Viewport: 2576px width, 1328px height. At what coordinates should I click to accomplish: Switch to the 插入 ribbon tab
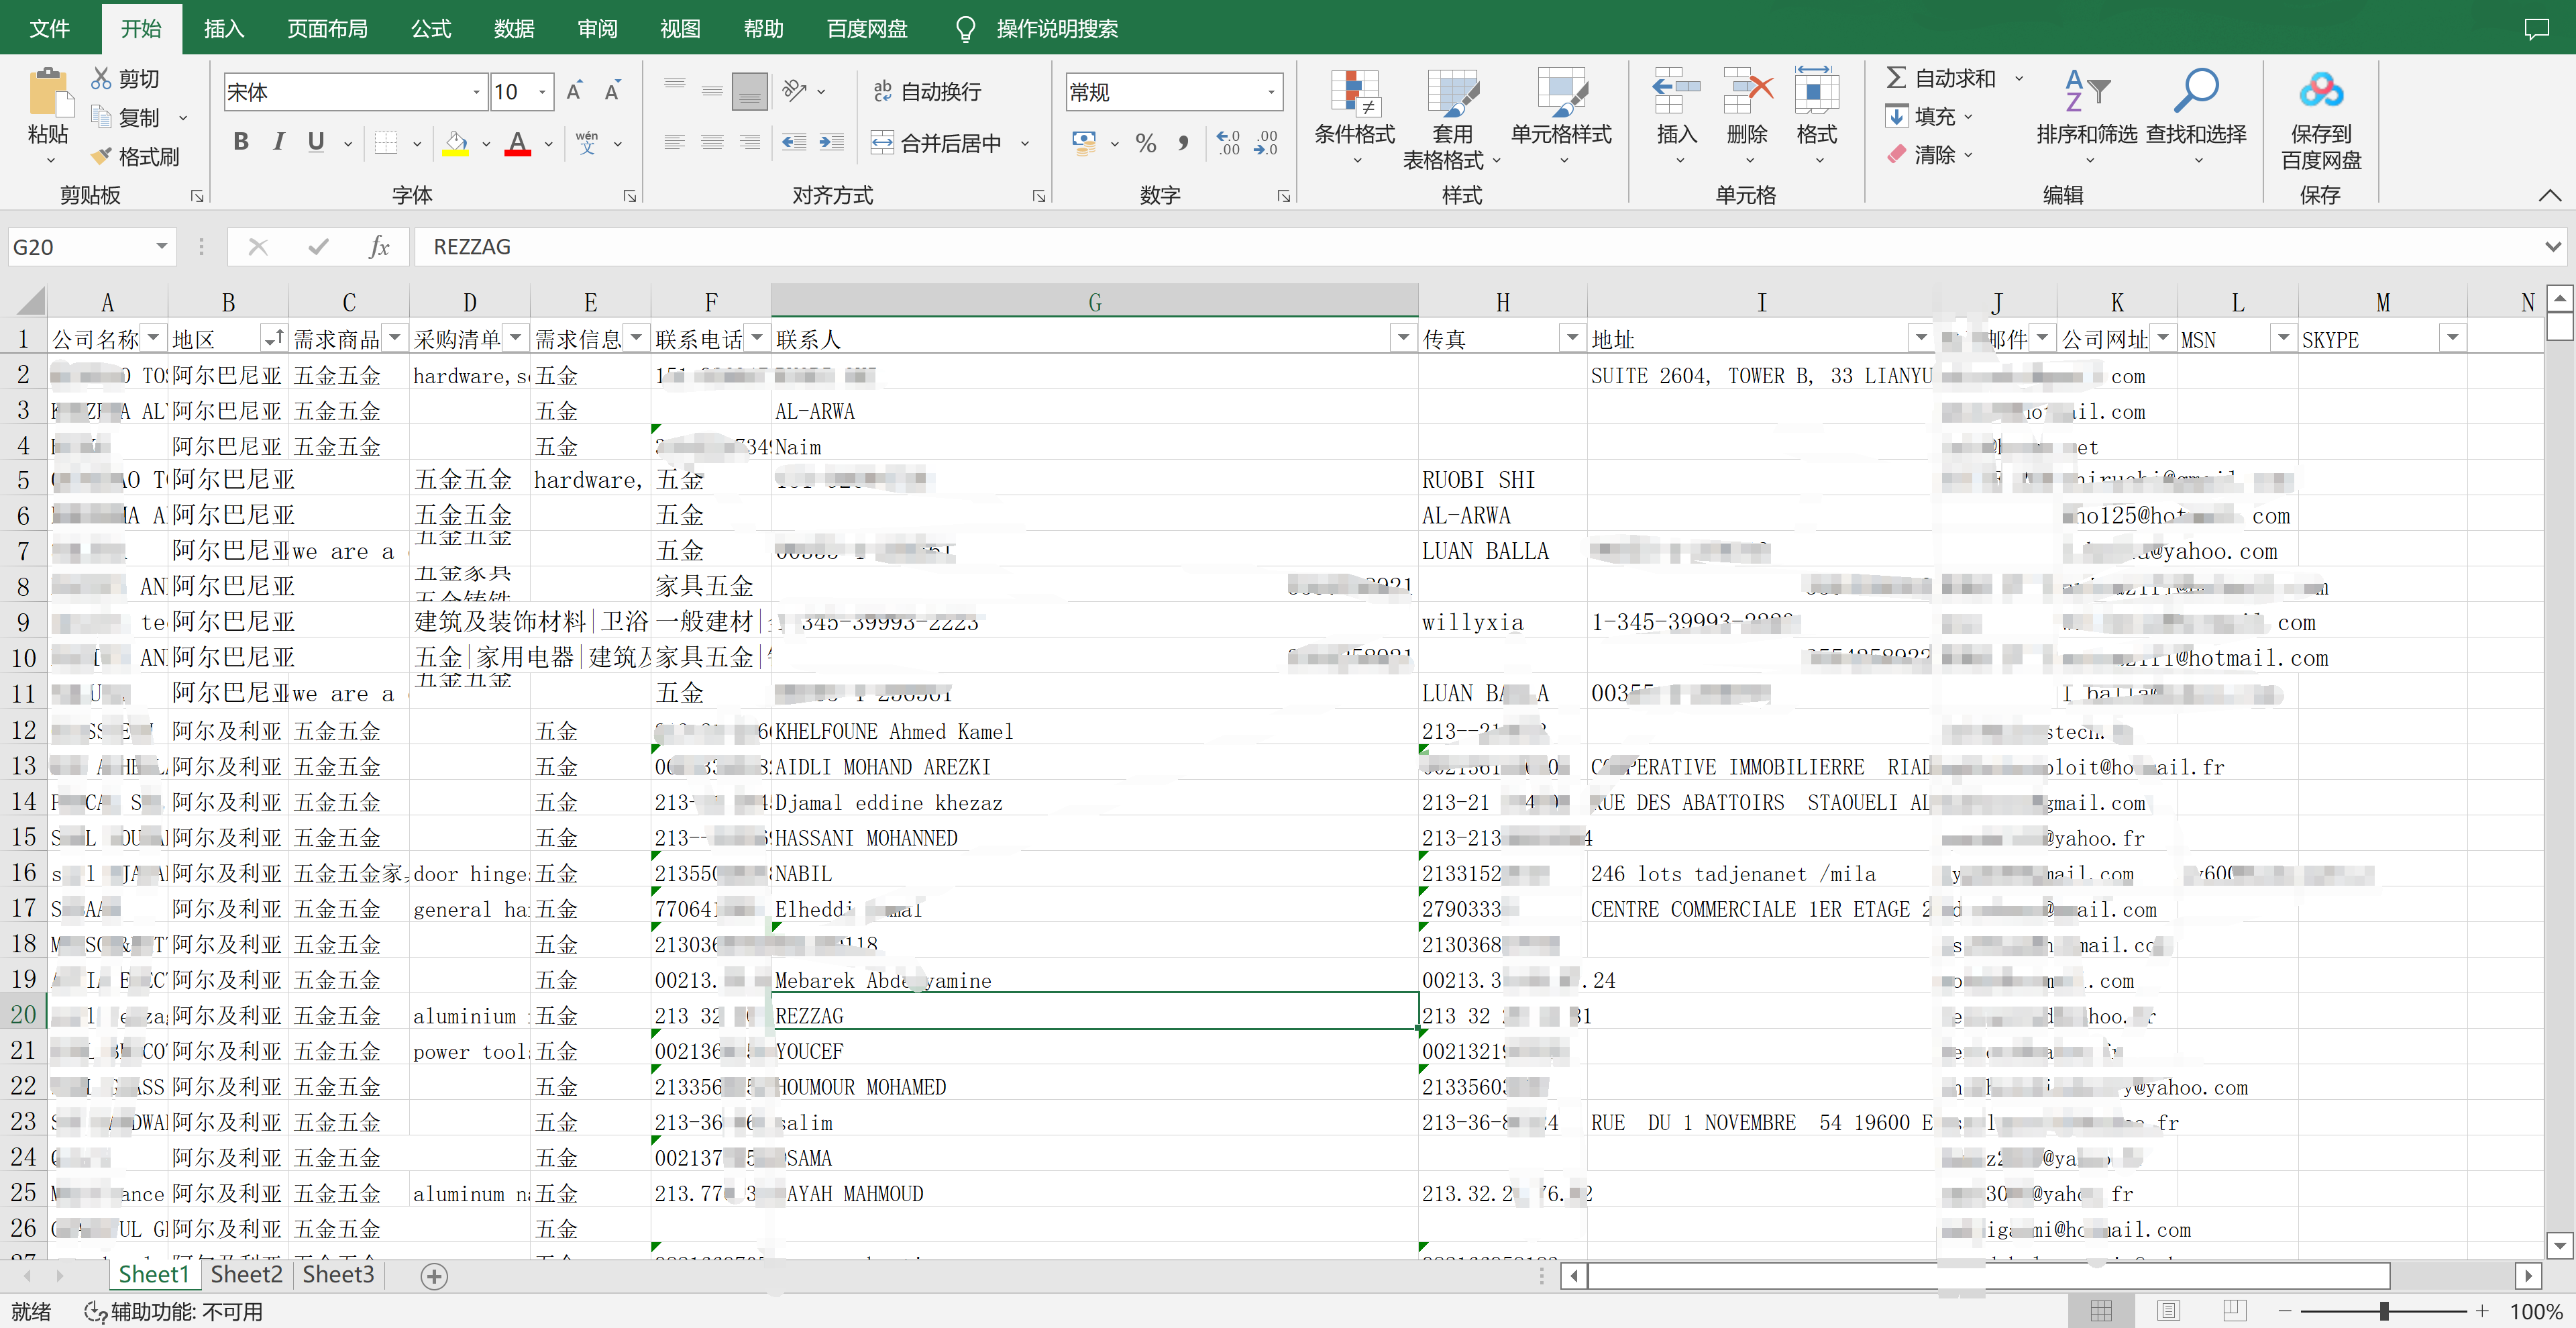224,28
